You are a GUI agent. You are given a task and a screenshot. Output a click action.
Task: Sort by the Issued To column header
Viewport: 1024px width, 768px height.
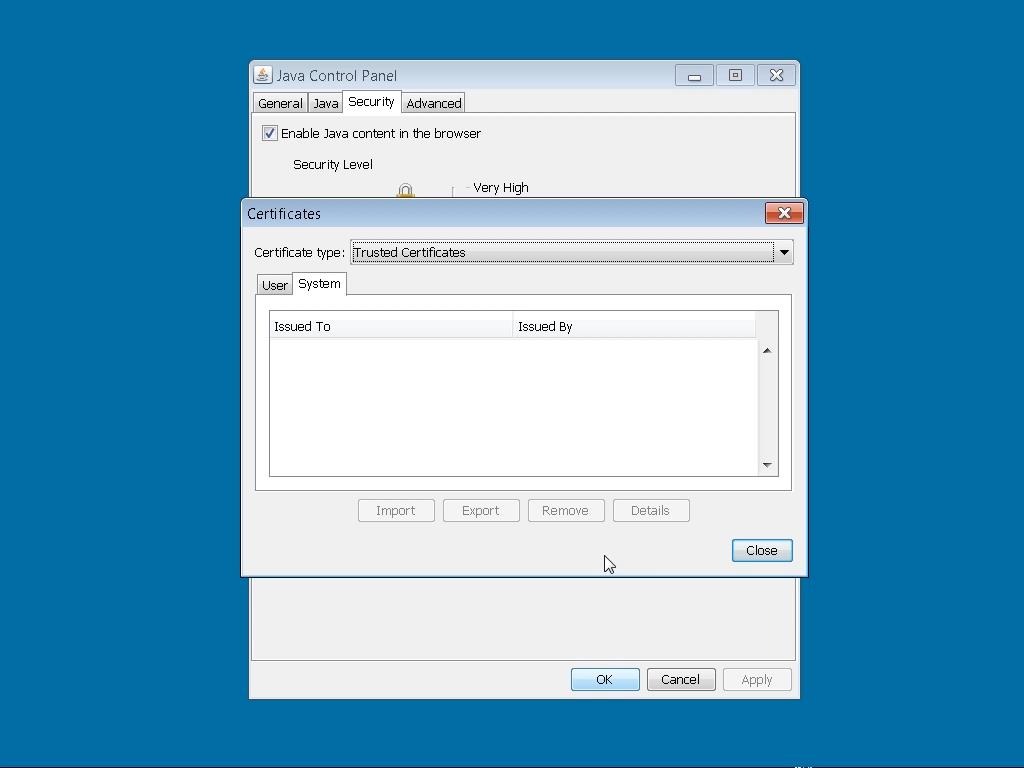(x=391, y=326)
